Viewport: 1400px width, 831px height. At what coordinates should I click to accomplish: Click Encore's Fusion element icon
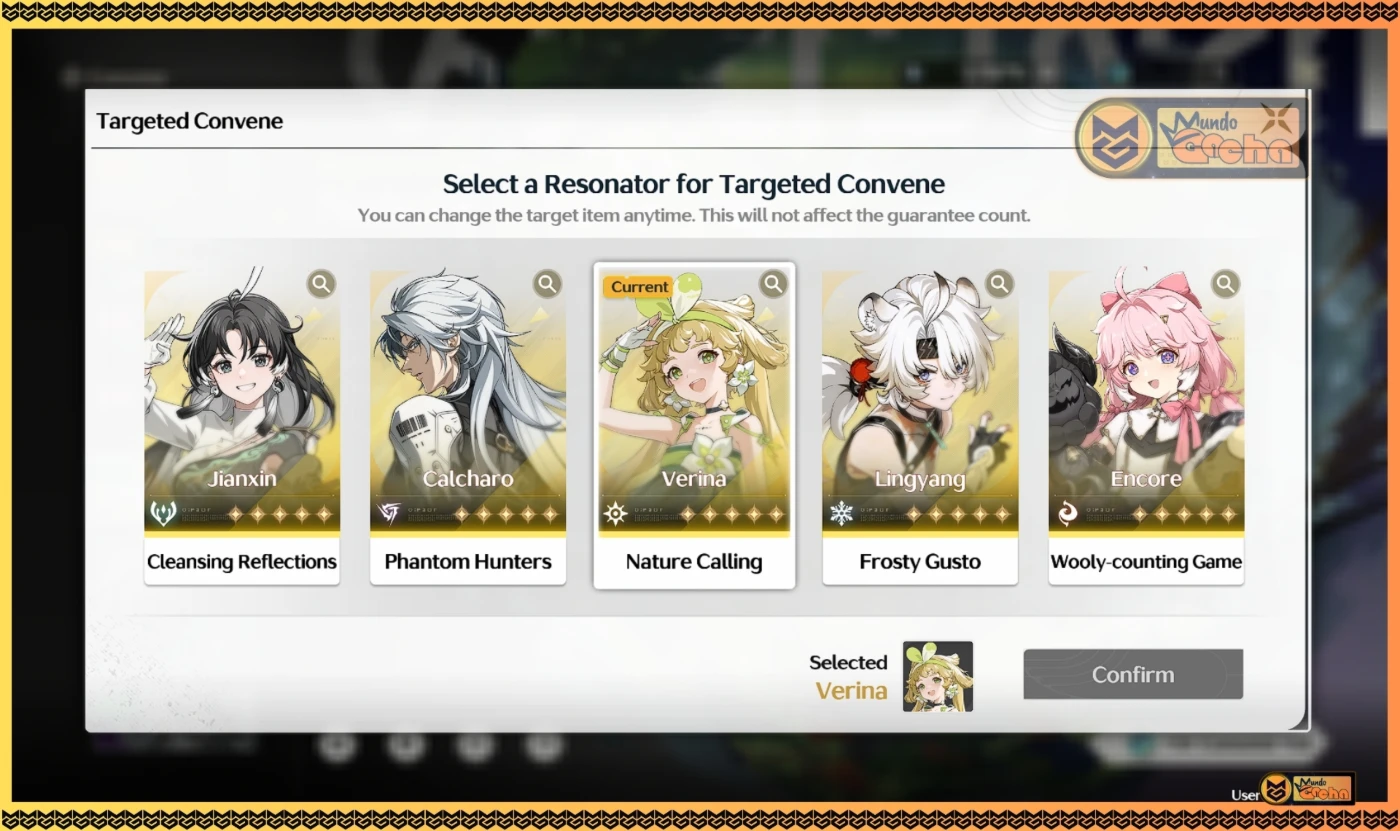tap(1066, 514)
